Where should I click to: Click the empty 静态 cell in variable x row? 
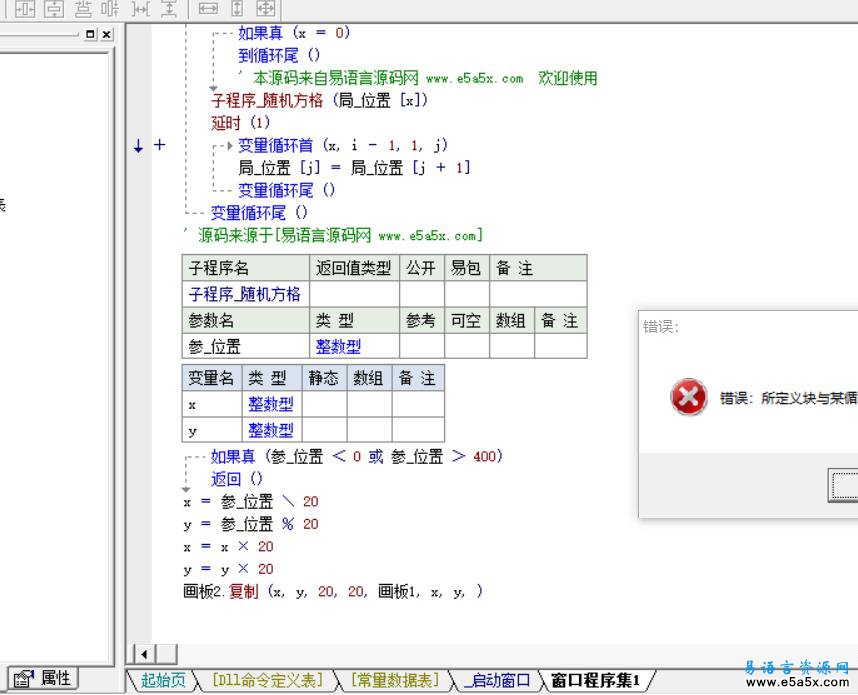click(x=324, y=404)
